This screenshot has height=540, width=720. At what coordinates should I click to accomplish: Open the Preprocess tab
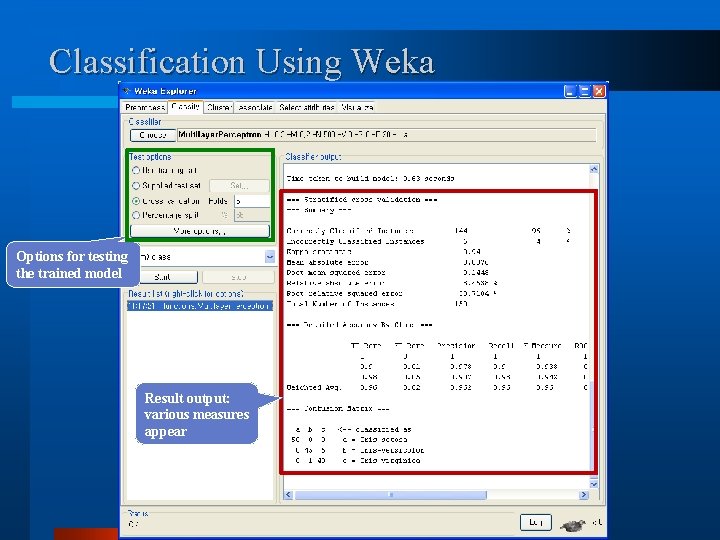144,107
